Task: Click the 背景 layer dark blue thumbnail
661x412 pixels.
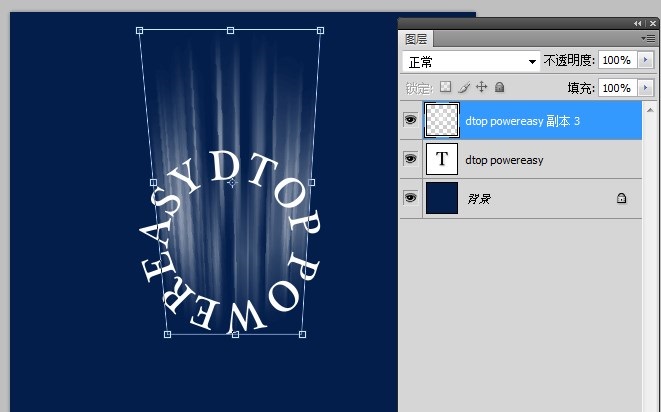Action: pyautogui.click(x=442, y=198)
